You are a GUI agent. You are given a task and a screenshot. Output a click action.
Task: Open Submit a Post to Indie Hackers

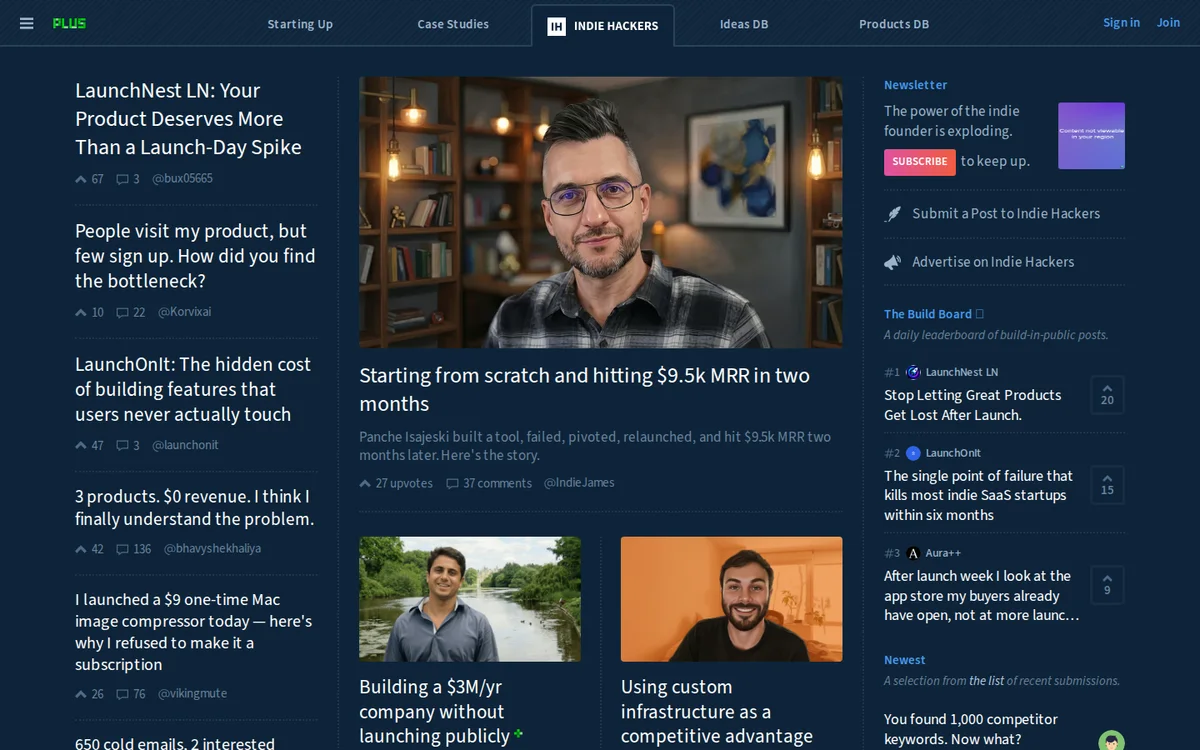1006,214
